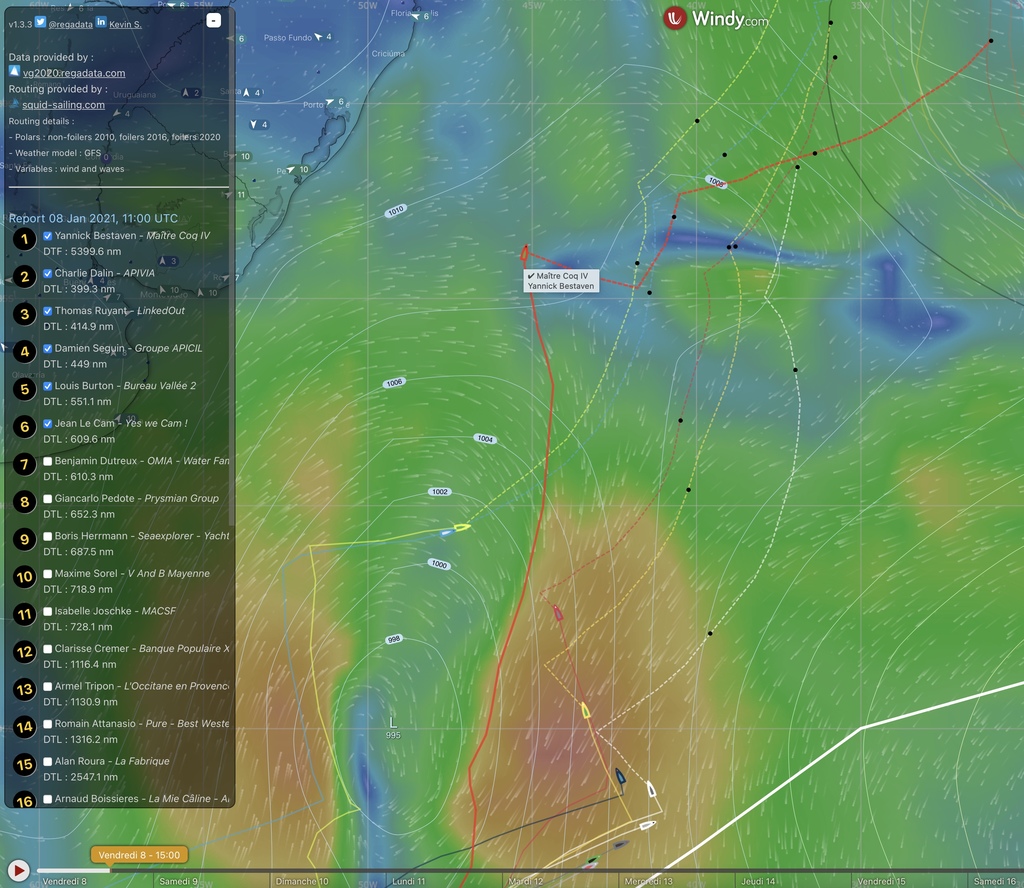
Task: Check Boris Herrmann - Seaexplorer
Action: tap(48, 536)
